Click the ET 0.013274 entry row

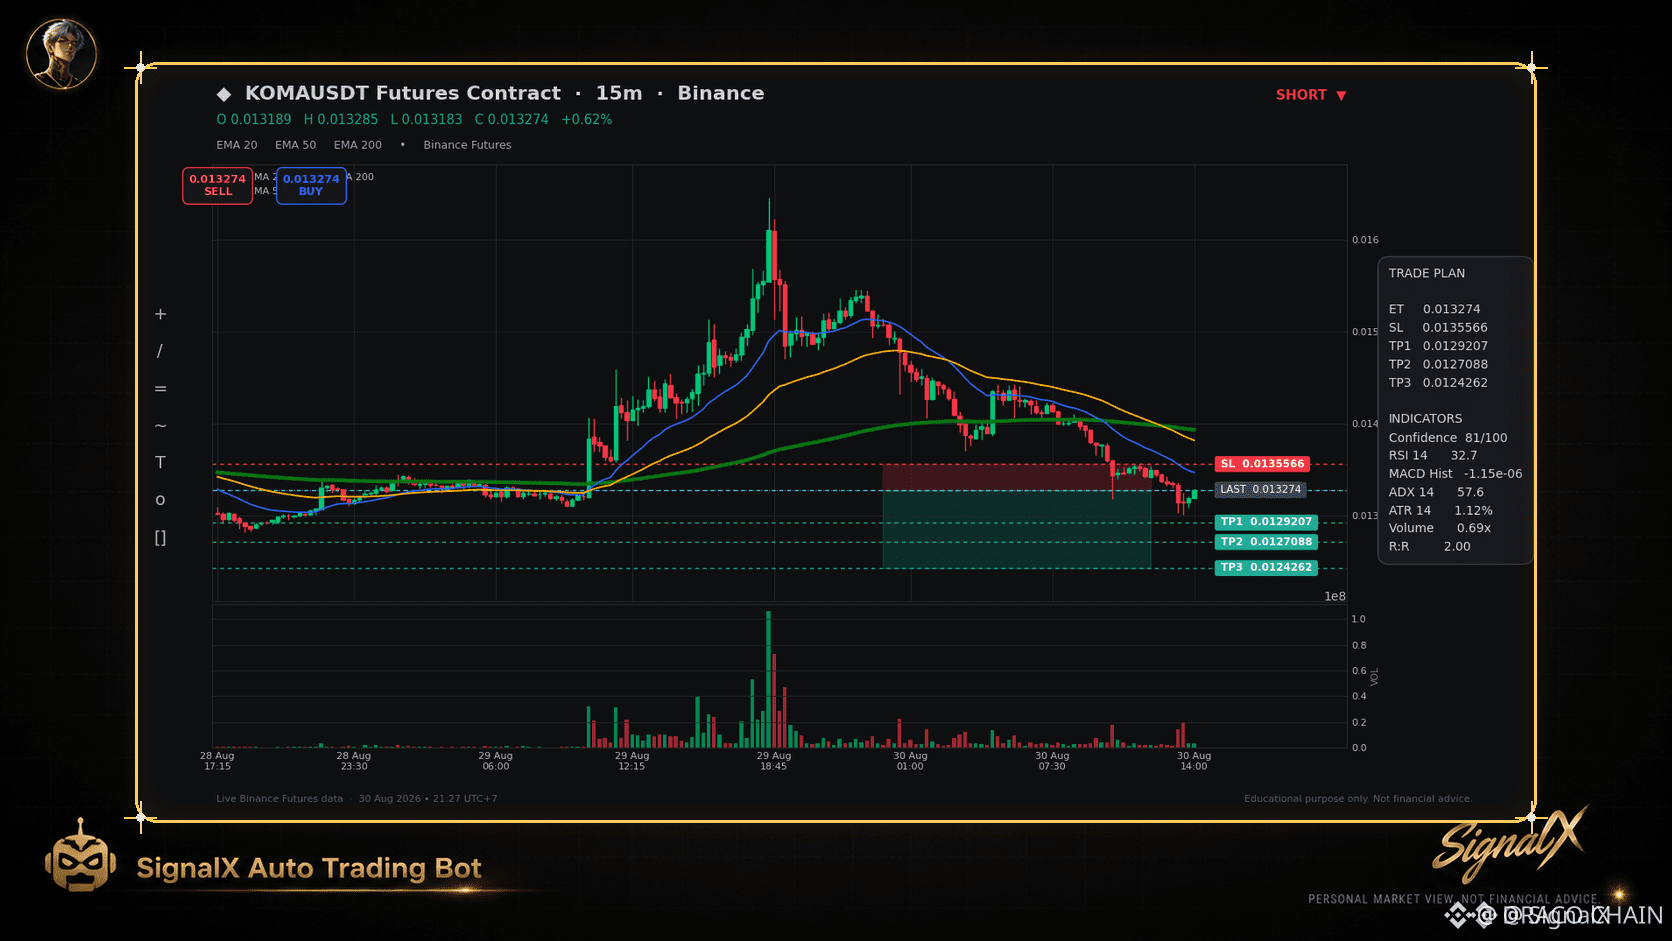click(x=1435, y=309)
